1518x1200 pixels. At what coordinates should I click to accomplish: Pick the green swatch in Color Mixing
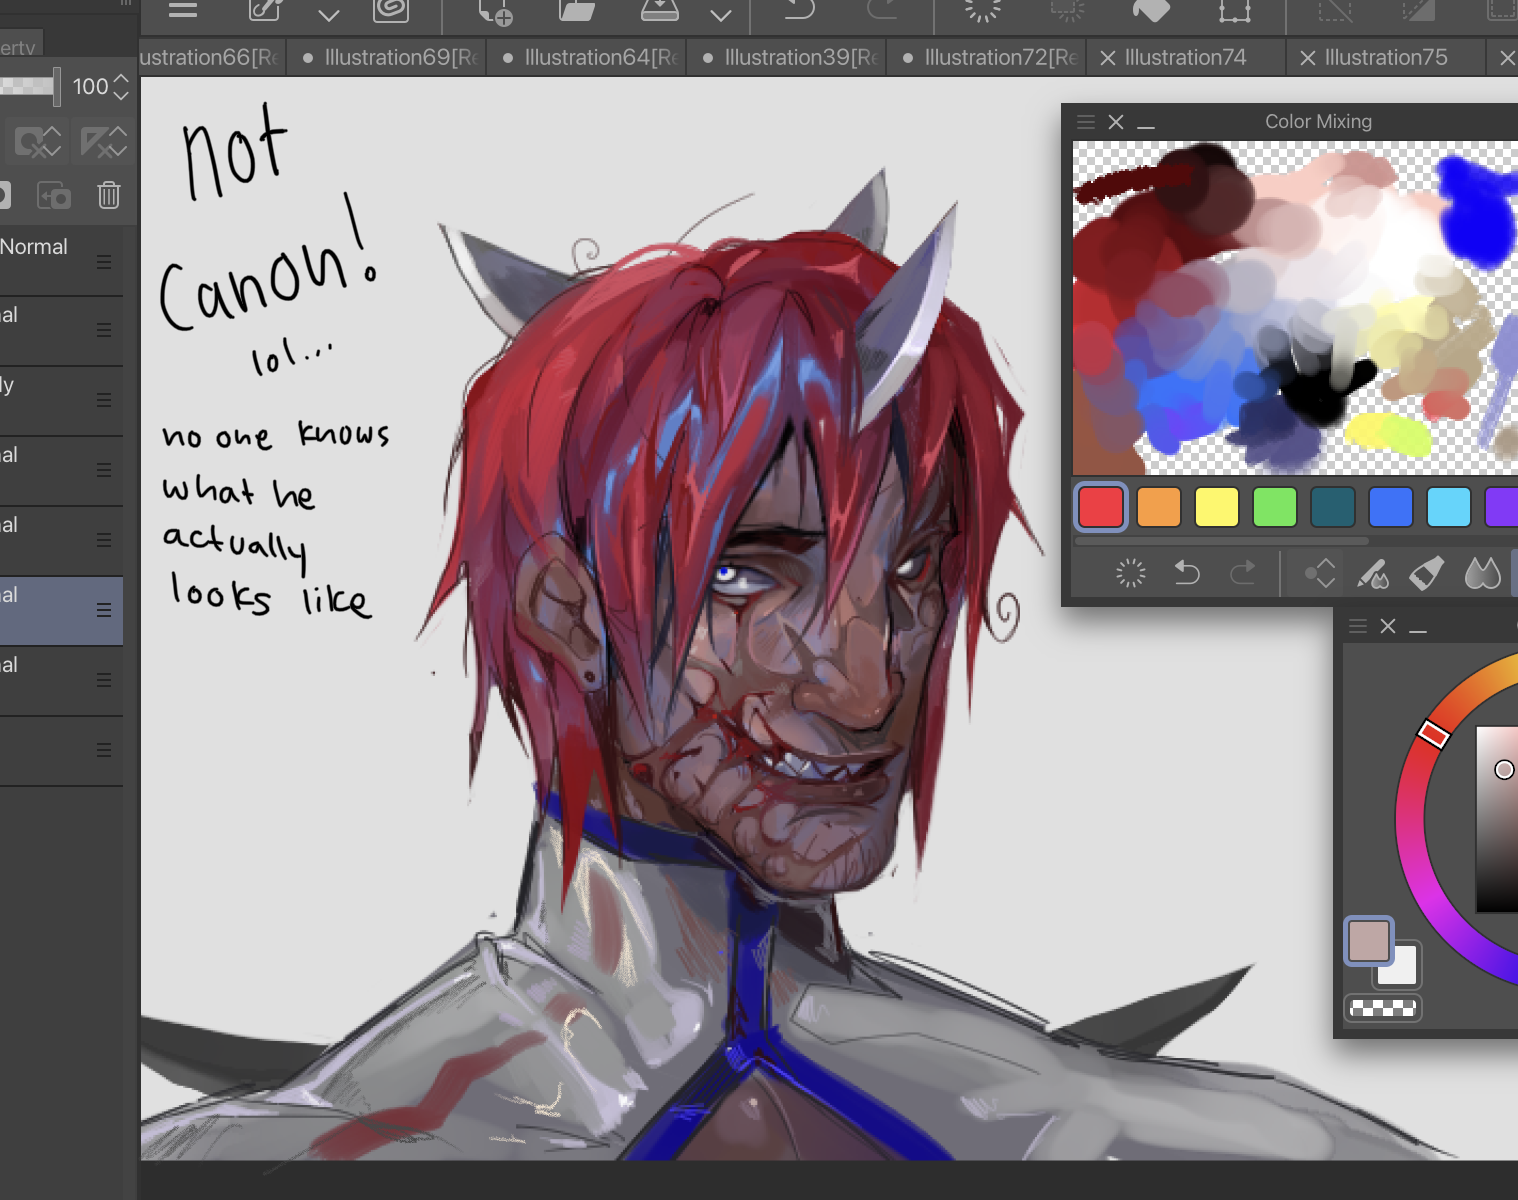[x=1275, y=507]
